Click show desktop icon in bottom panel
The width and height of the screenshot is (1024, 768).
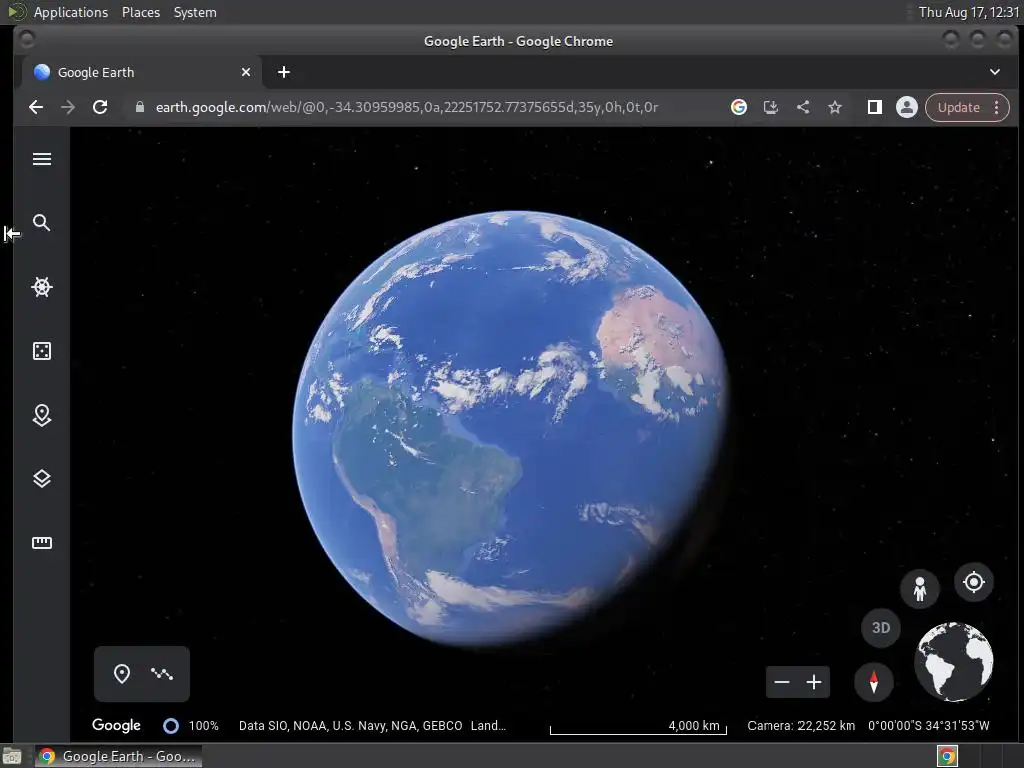click(x=12, y=757)
